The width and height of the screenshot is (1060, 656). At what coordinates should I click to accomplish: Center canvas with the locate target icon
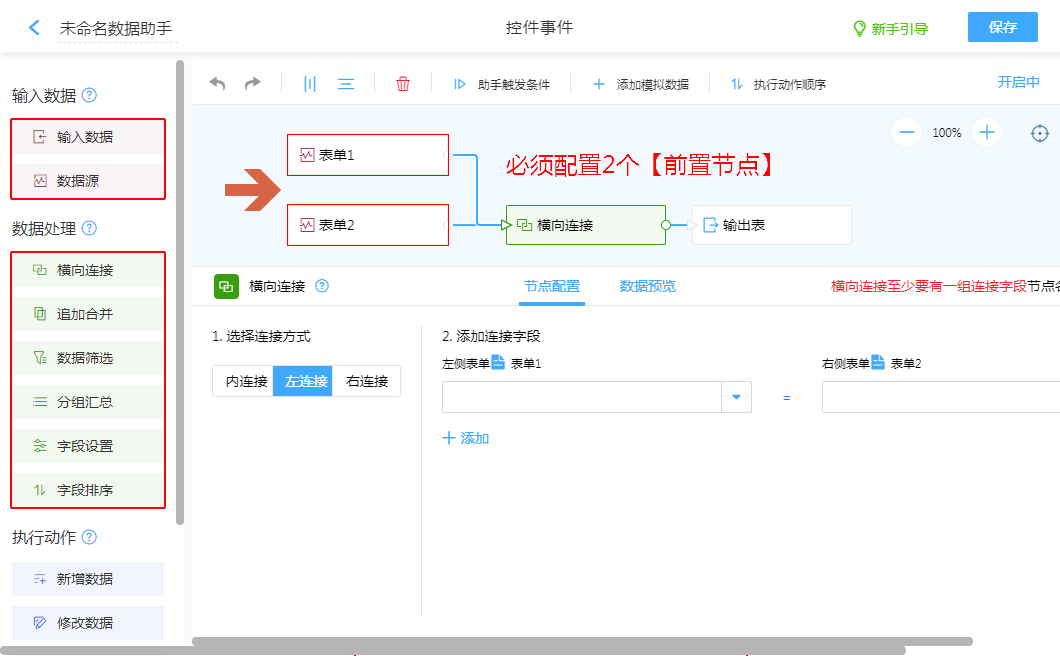coord(1040,133)
